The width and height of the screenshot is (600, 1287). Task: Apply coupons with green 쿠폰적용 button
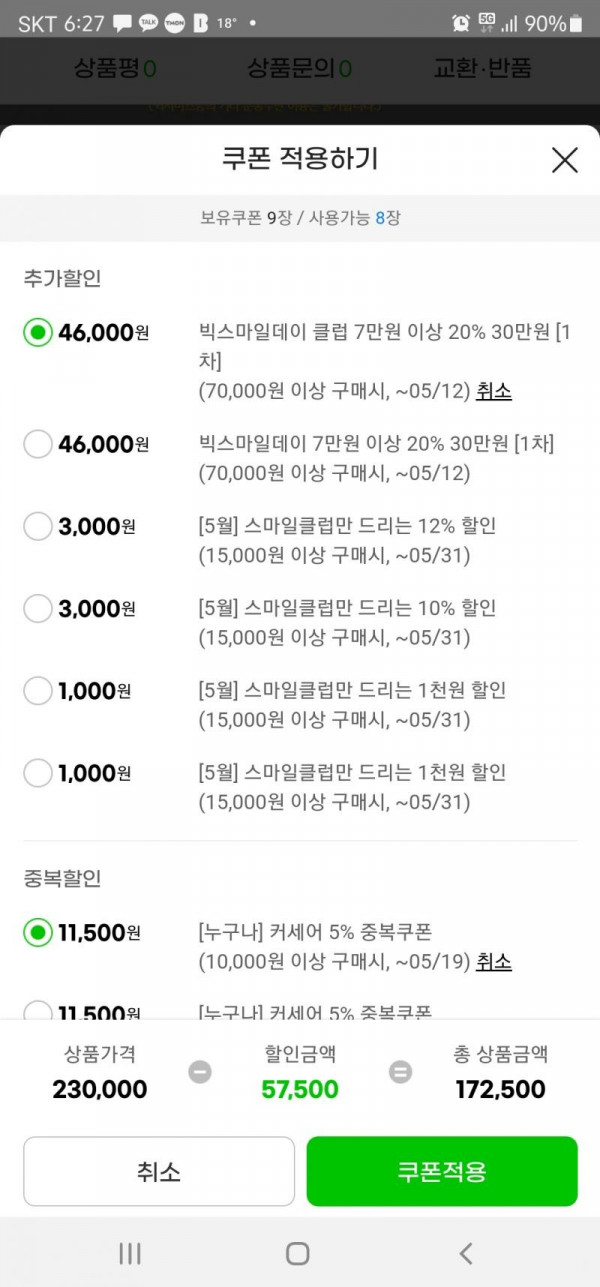[442, 1171]
